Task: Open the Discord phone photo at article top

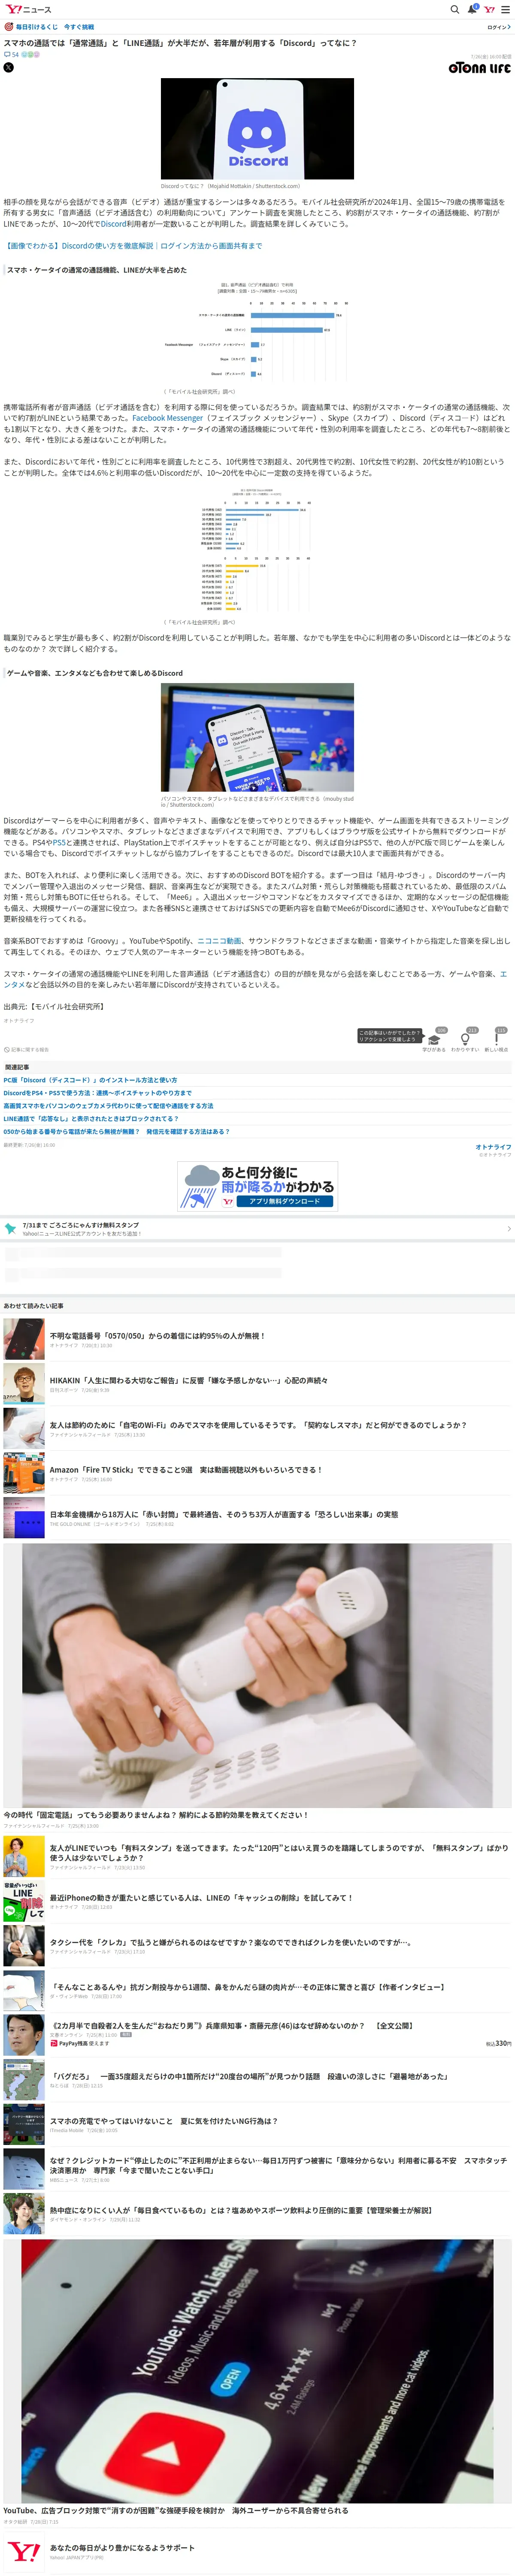Action: [257, 129]
